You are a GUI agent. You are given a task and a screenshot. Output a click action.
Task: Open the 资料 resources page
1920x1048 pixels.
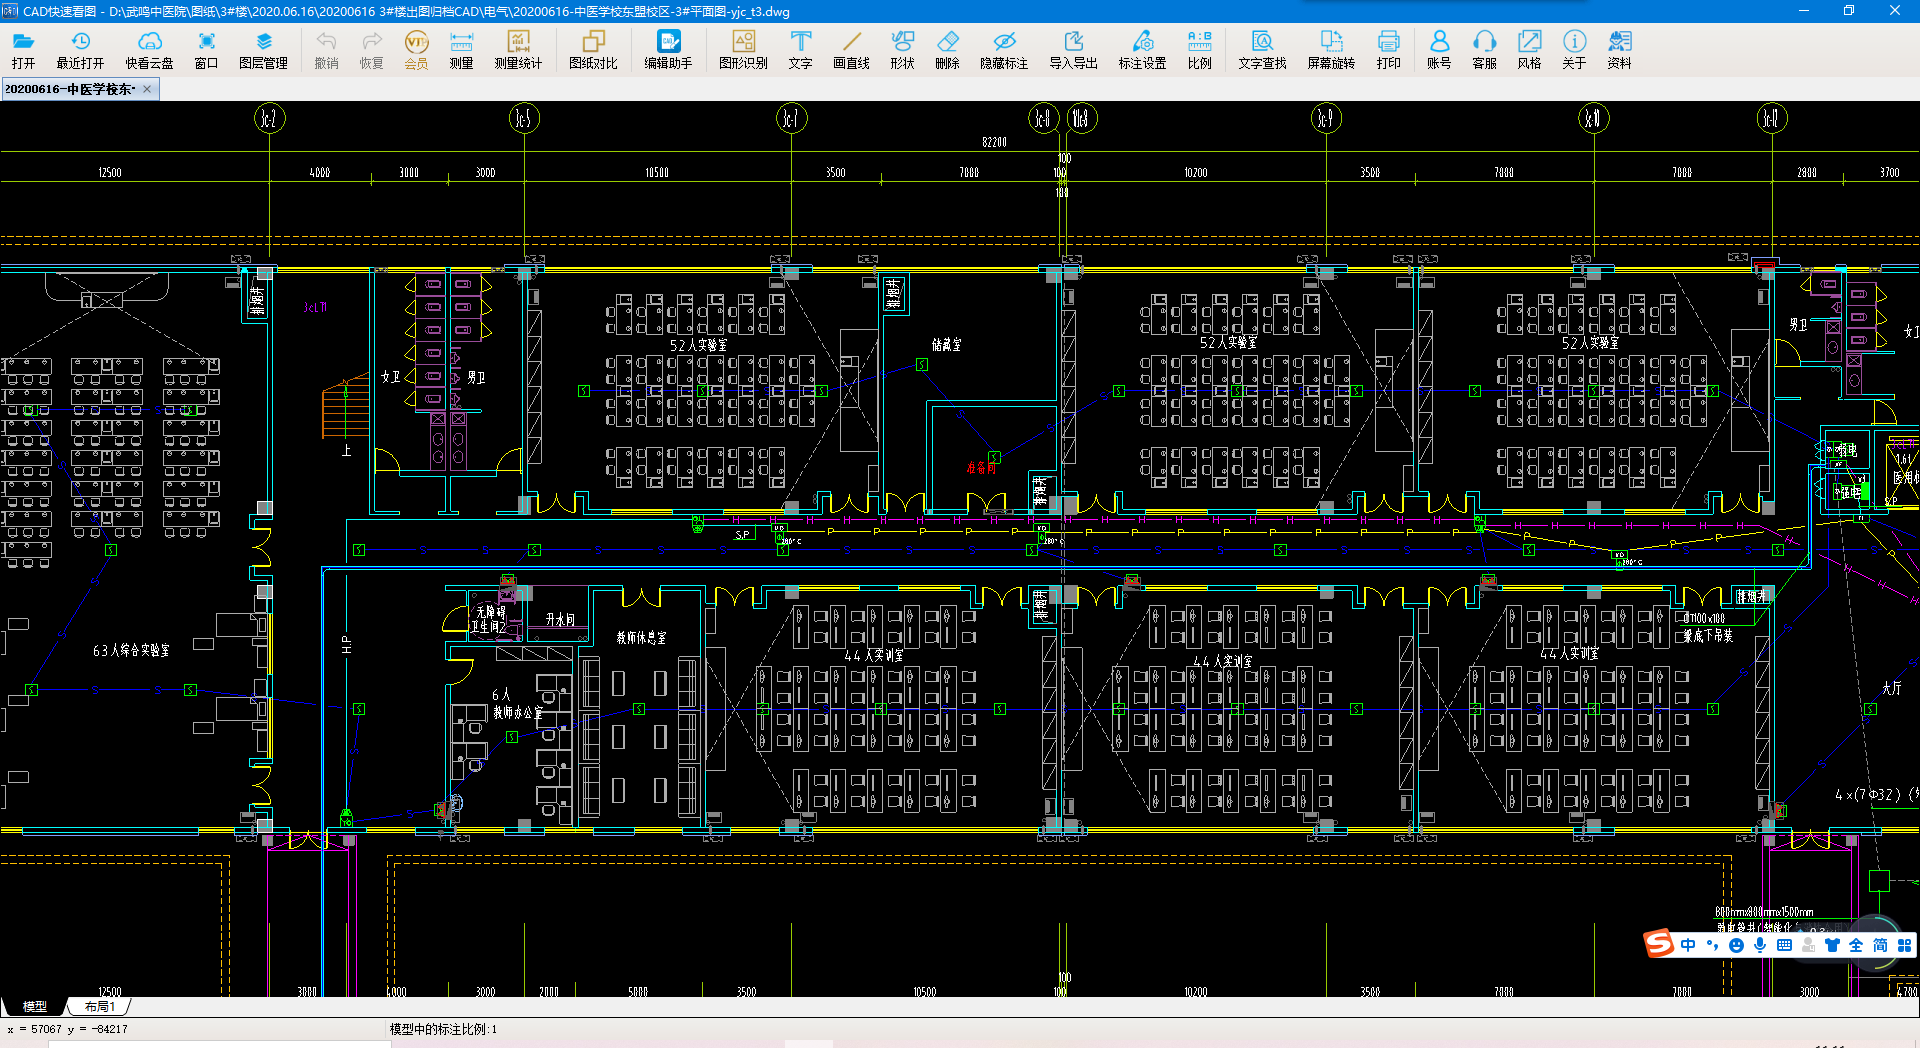(x=1619, y=50)
